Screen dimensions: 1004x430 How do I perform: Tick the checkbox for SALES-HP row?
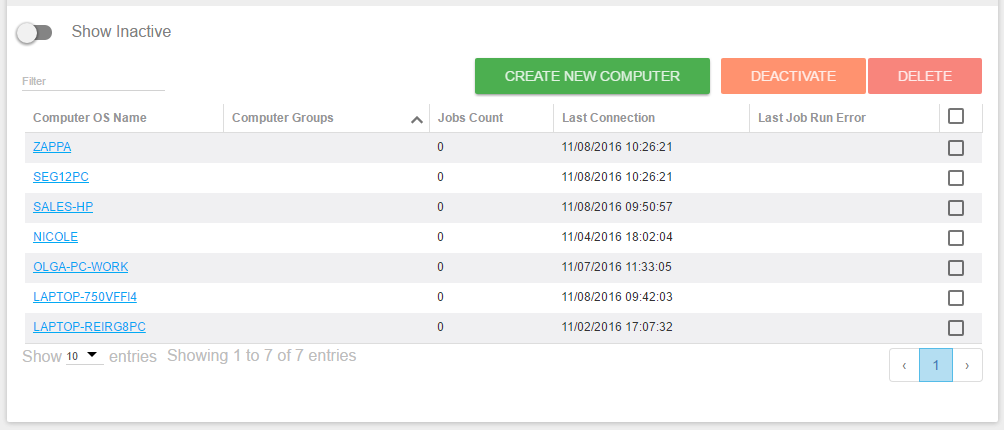[x=955, y=208]
